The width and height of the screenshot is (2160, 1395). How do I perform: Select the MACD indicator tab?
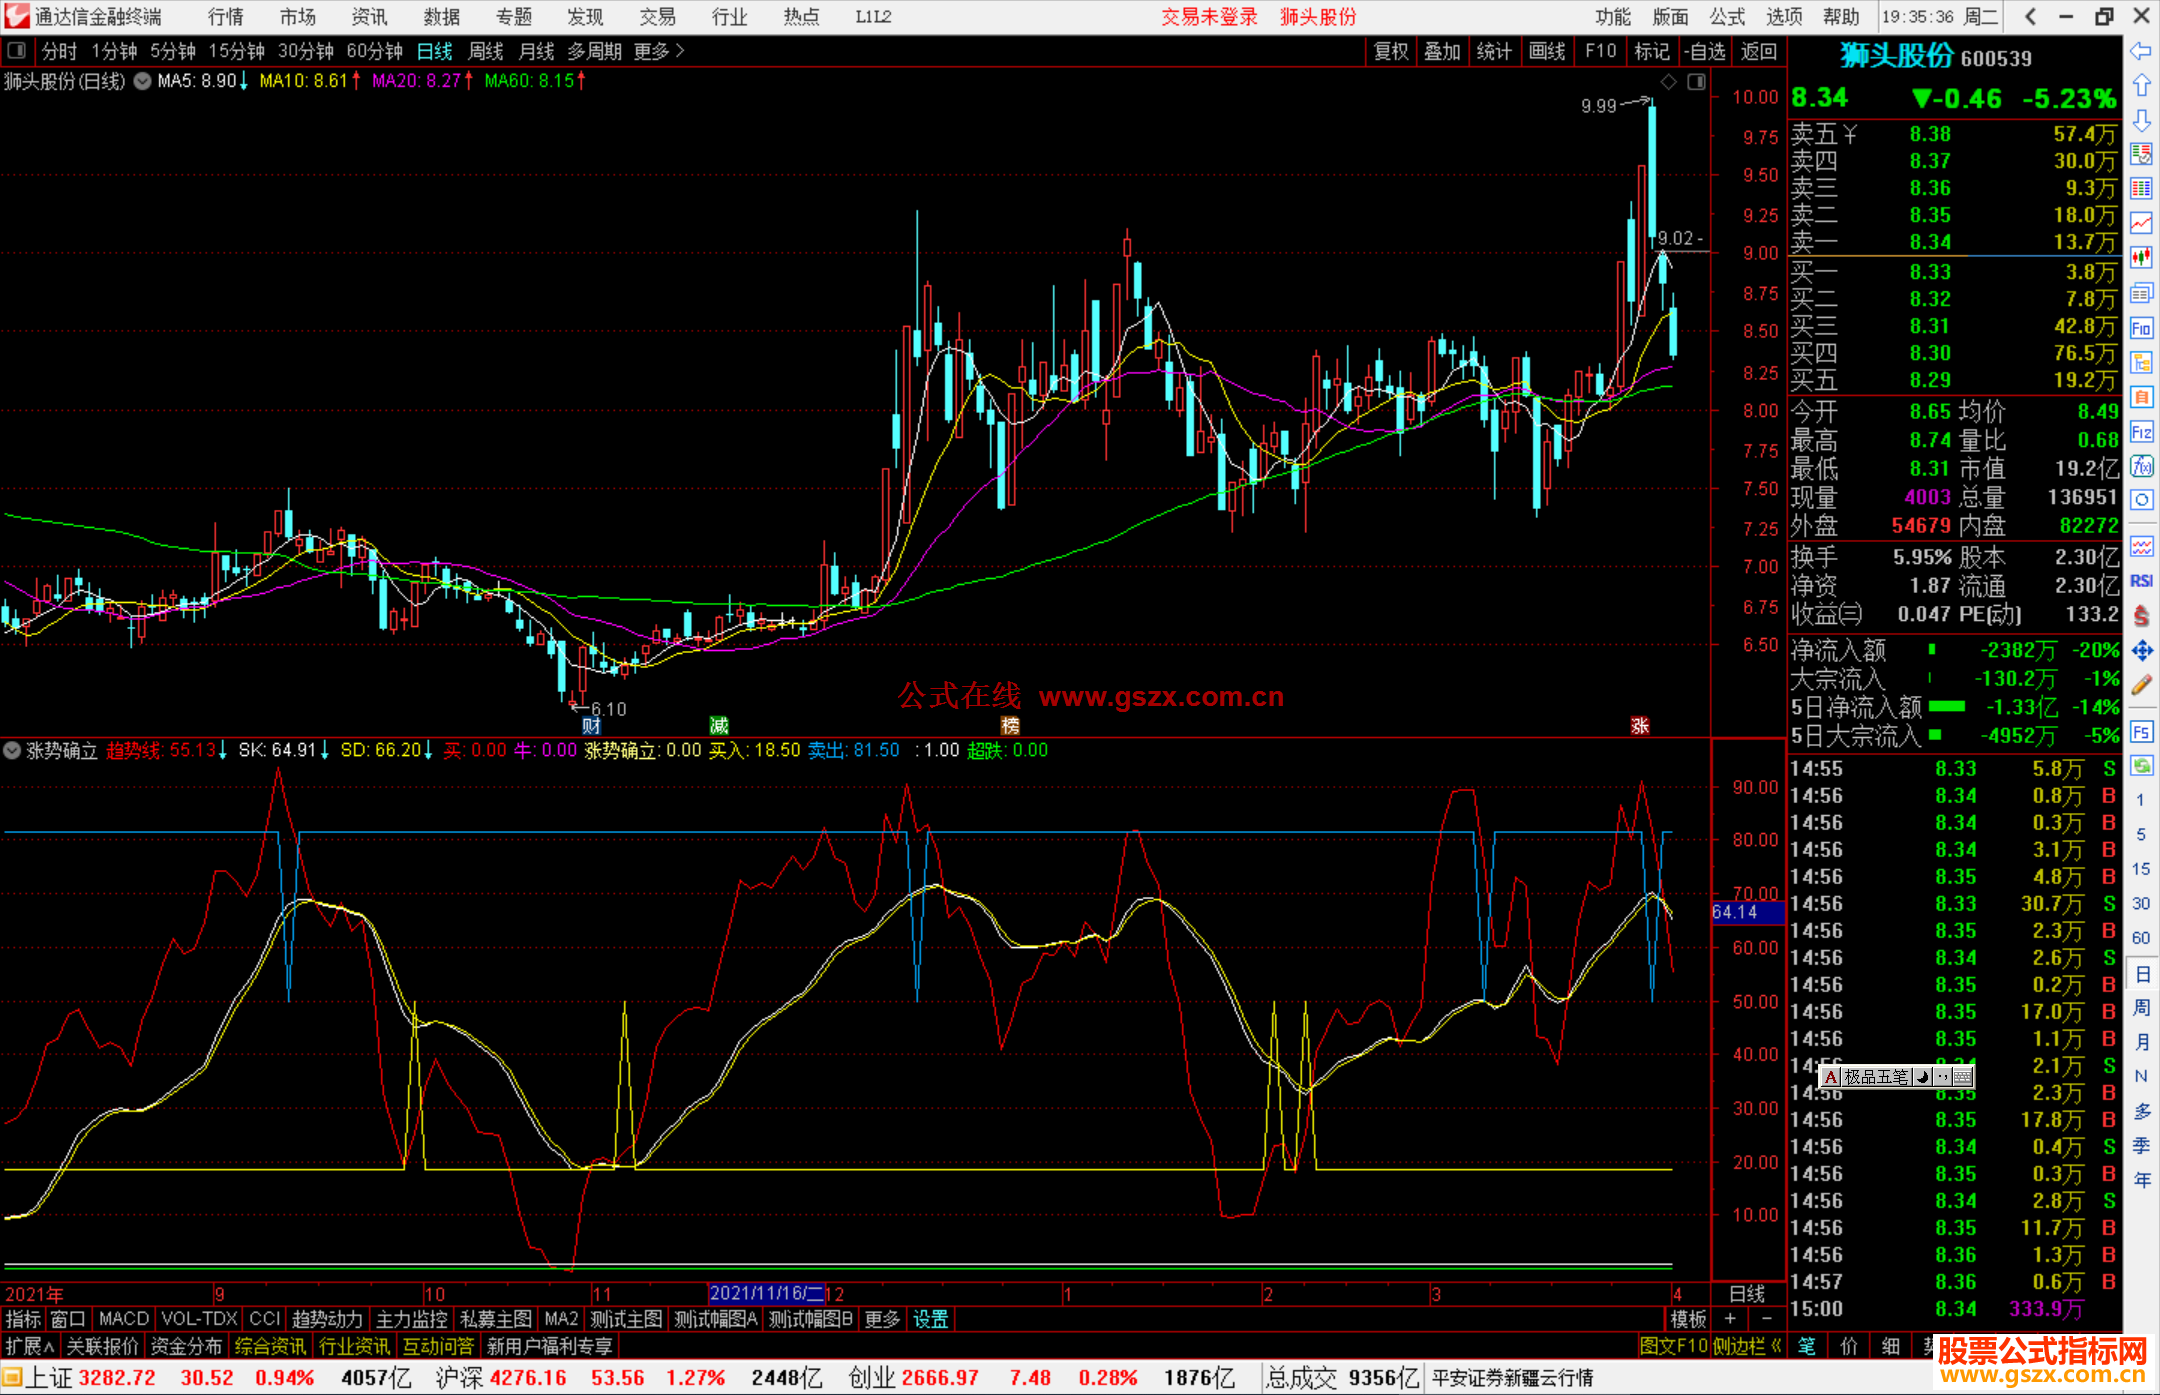pos(124,1319)
